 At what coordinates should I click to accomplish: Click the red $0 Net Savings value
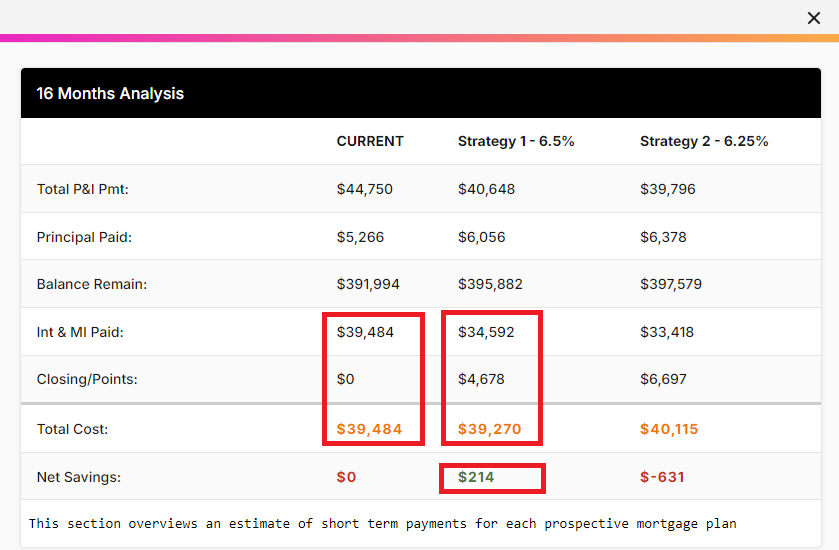pyautogui.click(x=346, y=477)
